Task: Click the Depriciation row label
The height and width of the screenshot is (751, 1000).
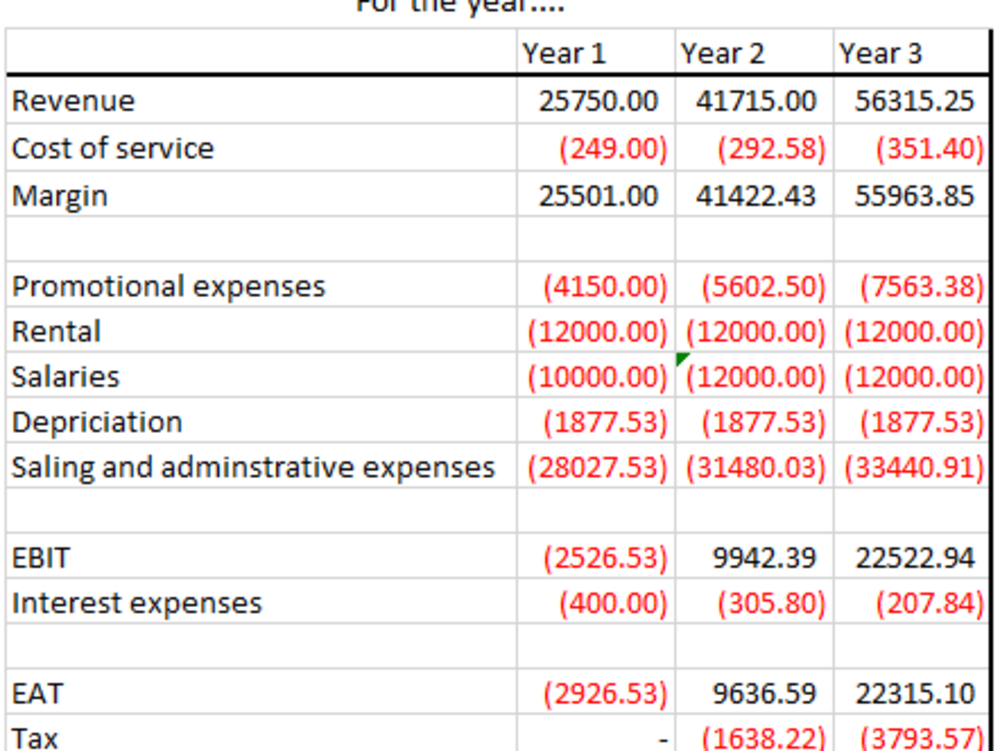Action: [x=97, y=423]
